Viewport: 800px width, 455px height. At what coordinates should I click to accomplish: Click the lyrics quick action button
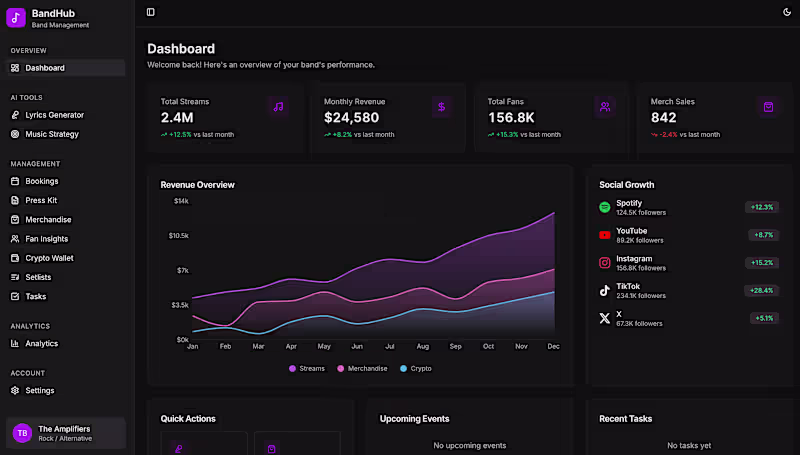(204, 443)
